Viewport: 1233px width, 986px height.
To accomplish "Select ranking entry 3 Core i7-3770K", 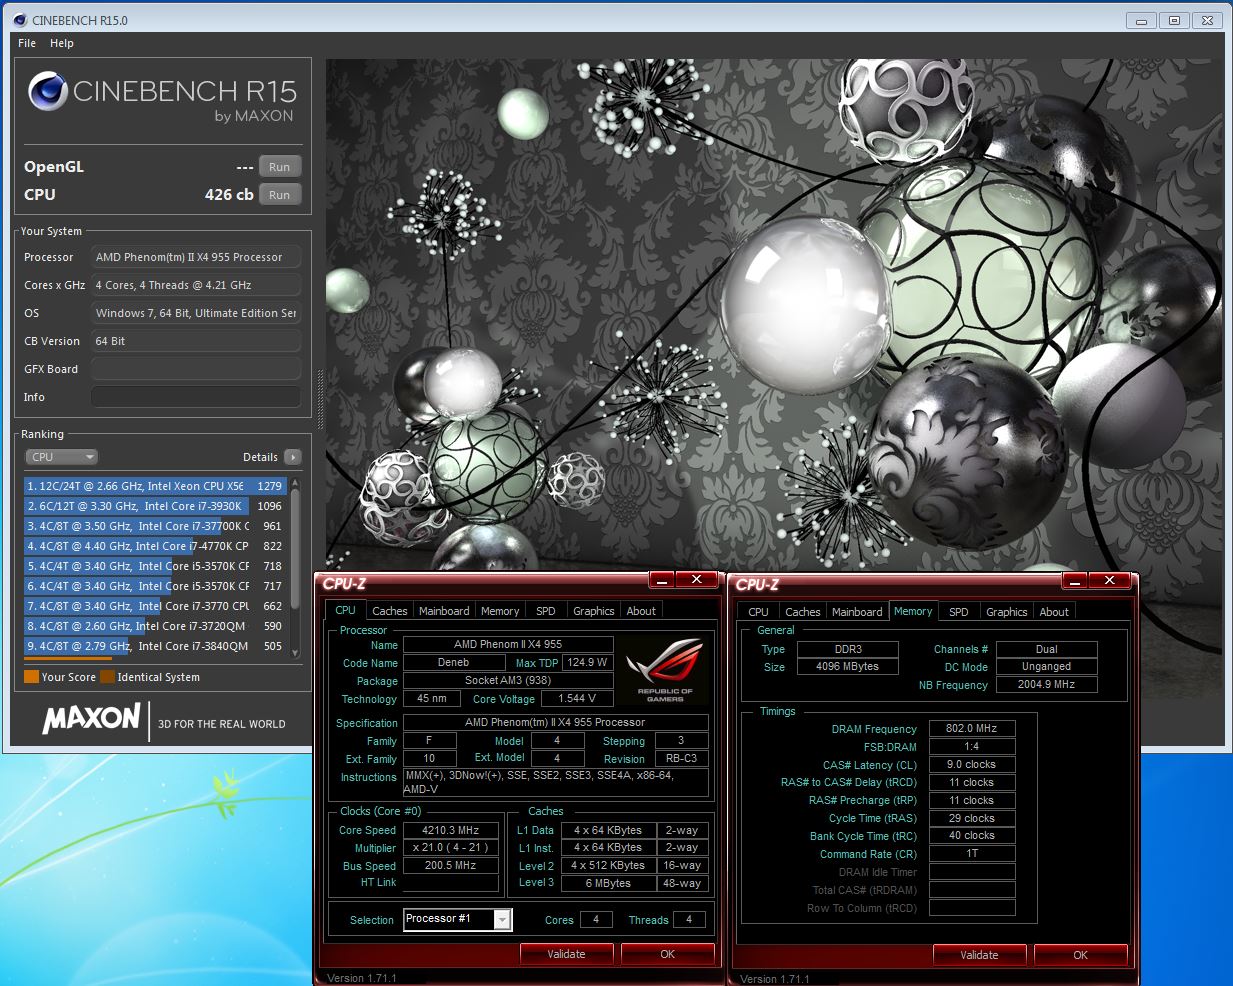I will [155, 526].
